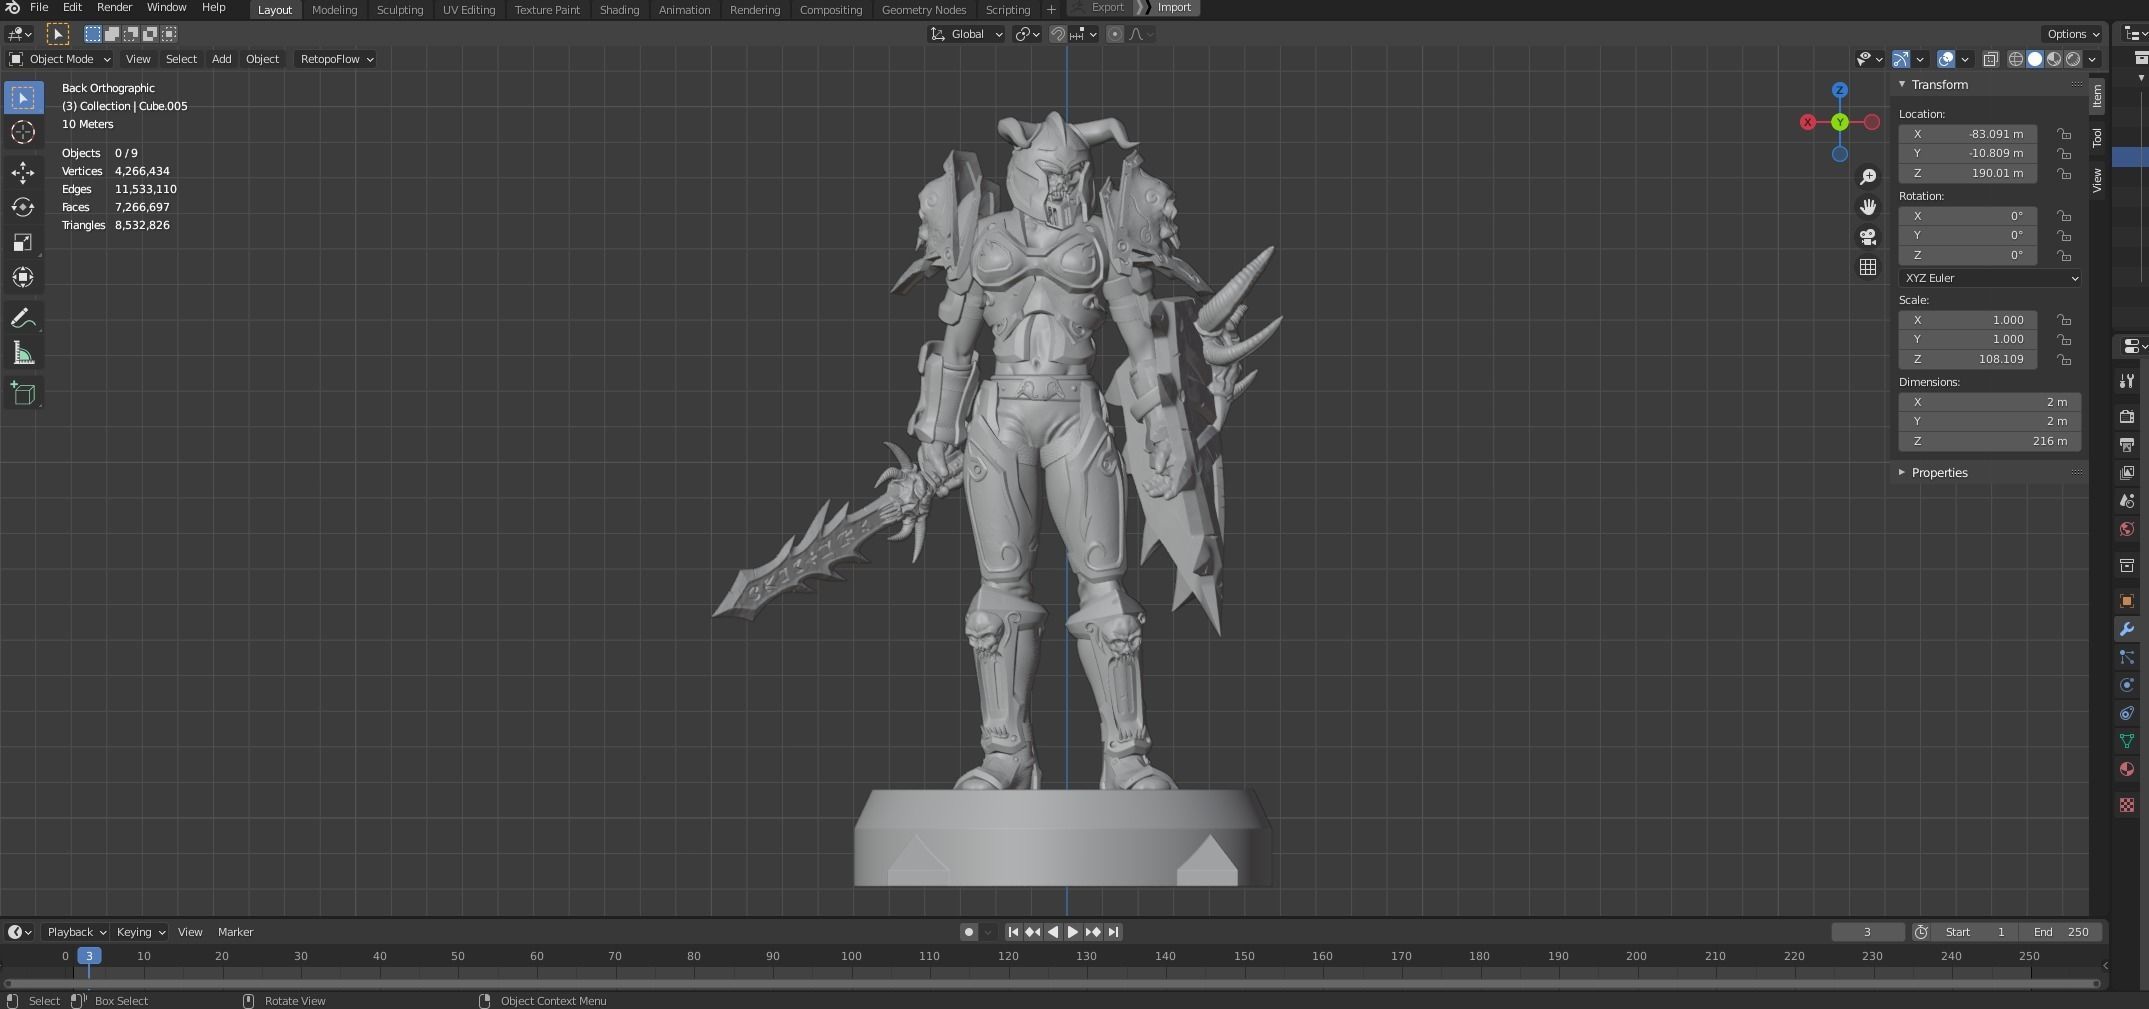Open the RetopoFlow dropdown
The image size is (2149, 1009).
click(x=336, y=59)
